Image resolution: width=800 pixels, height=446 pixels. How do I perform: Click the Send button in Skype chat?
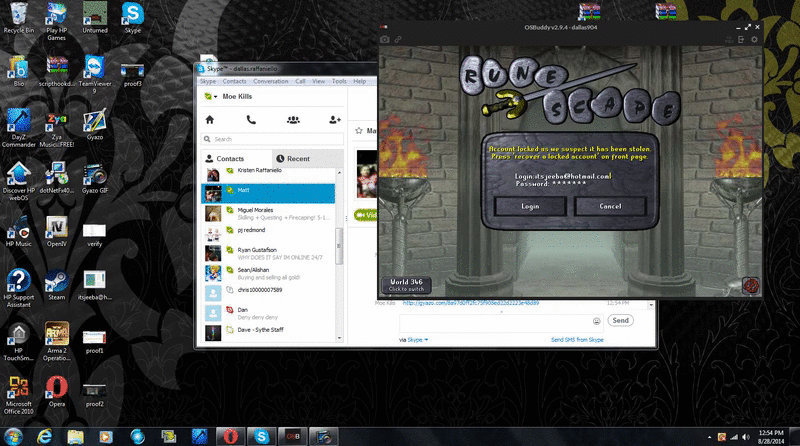coord(620,320)
